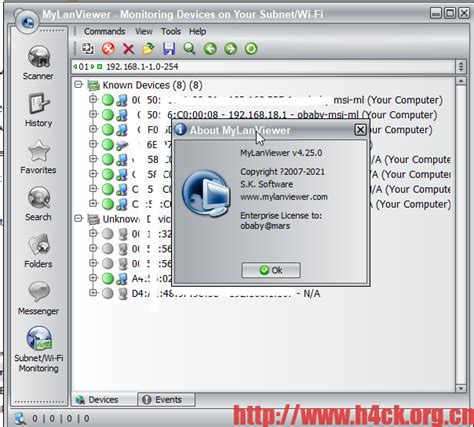Select the Known Devices (8) (8) node
Viewport: 474px width, 427px height.
click(152, 85)
